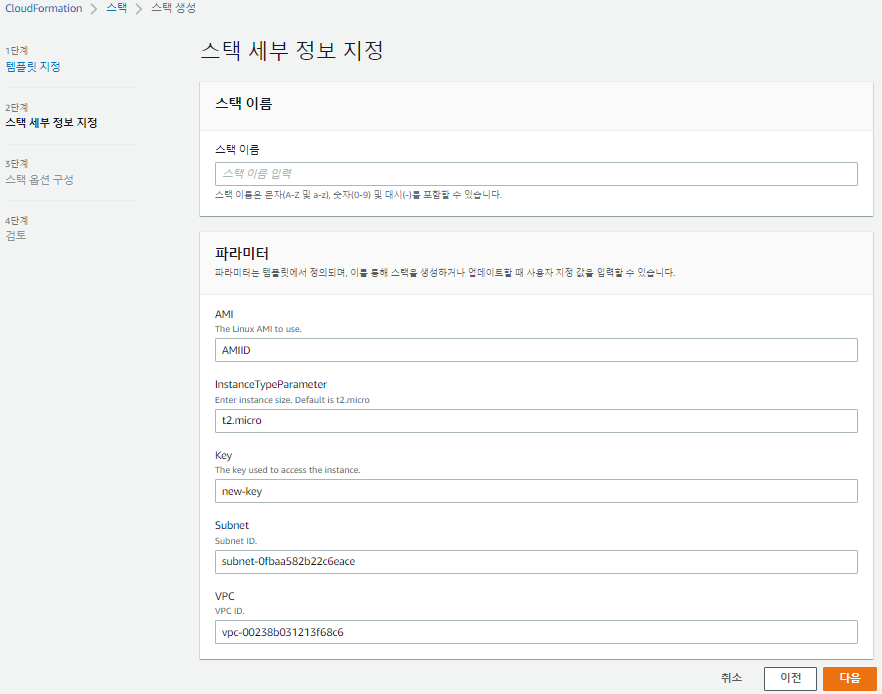The width and height of the screenshot is (882, 694).
Task: Click the 'The Linux AMI to use.' description
Action: (258, 329)
